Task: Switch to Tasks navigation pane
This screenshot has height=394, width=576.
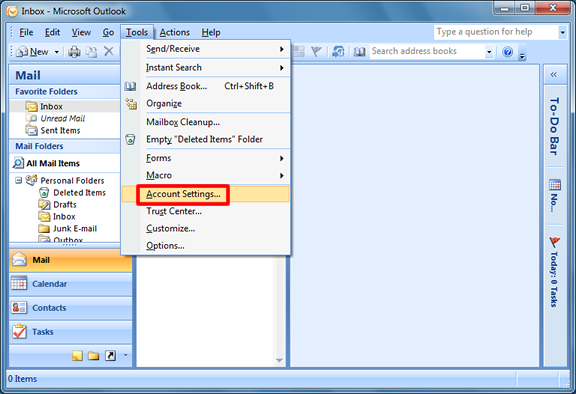Action: [71, 332]
